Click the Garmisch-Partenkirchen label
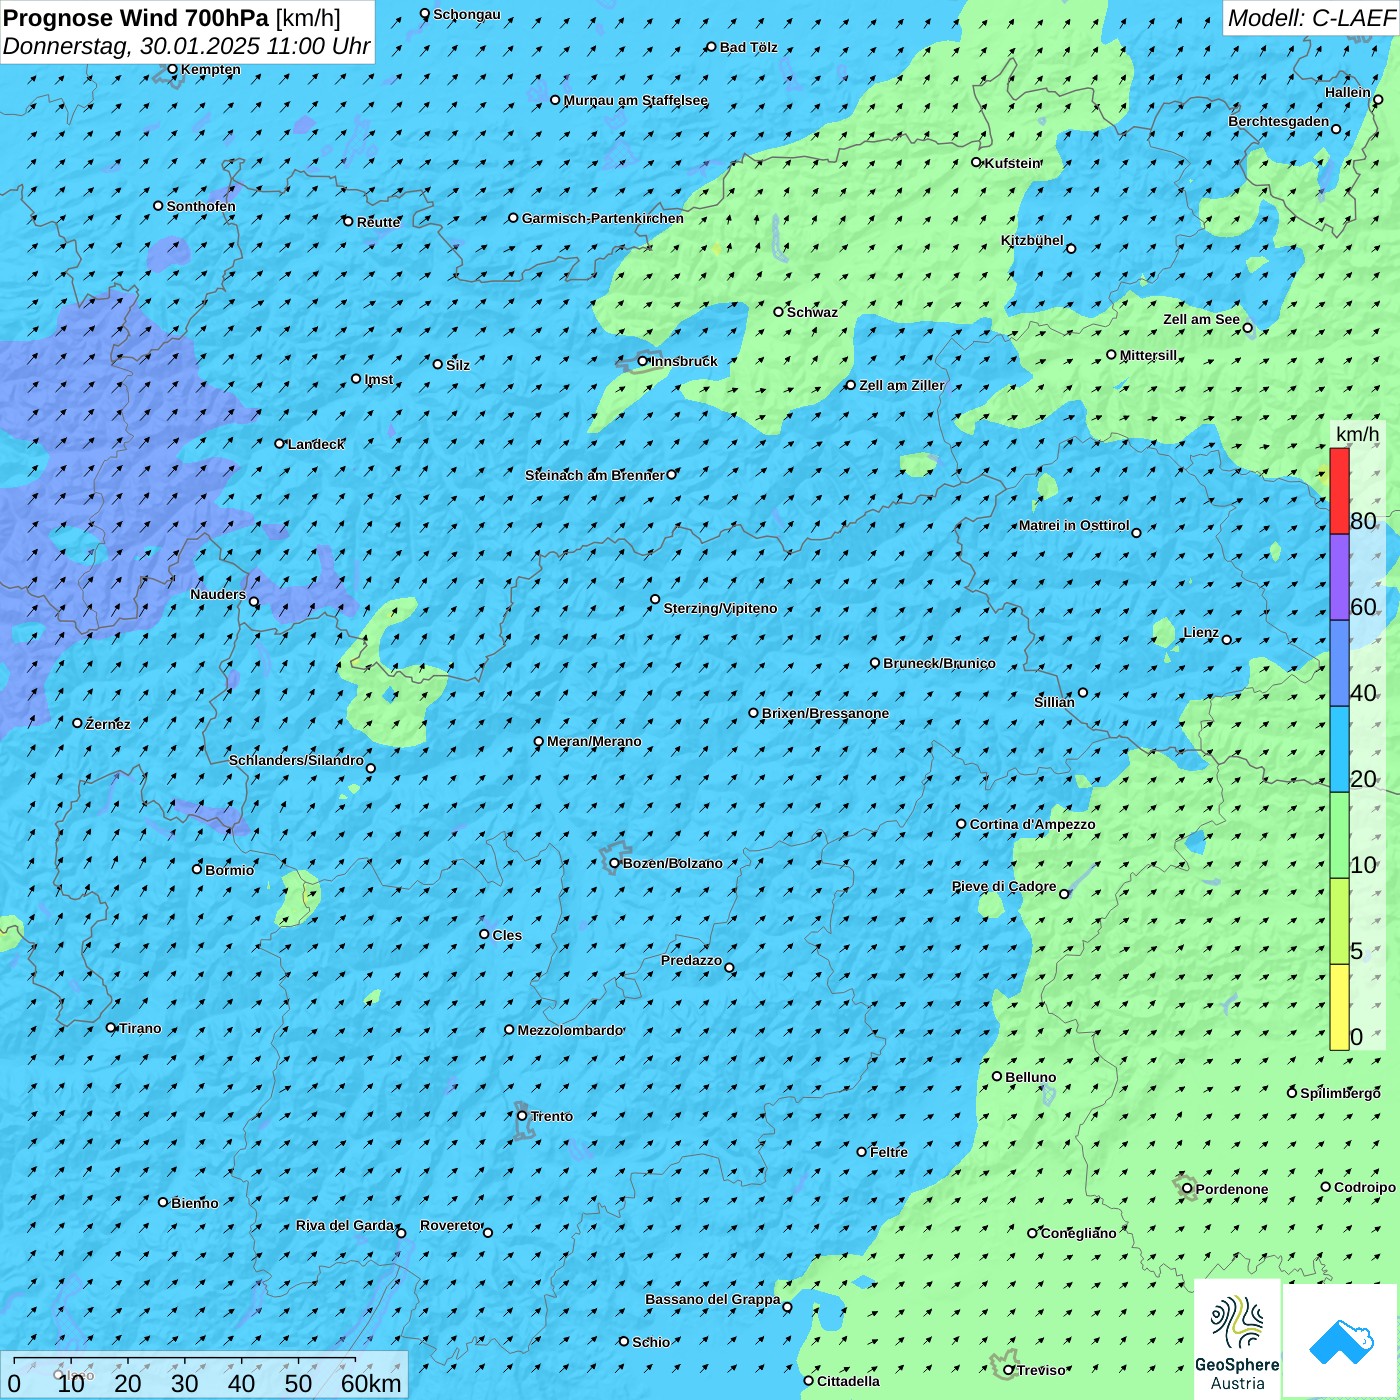The width and height of the screenshot is (1400, 1400). pyautogui.click(x=602, y=218)
